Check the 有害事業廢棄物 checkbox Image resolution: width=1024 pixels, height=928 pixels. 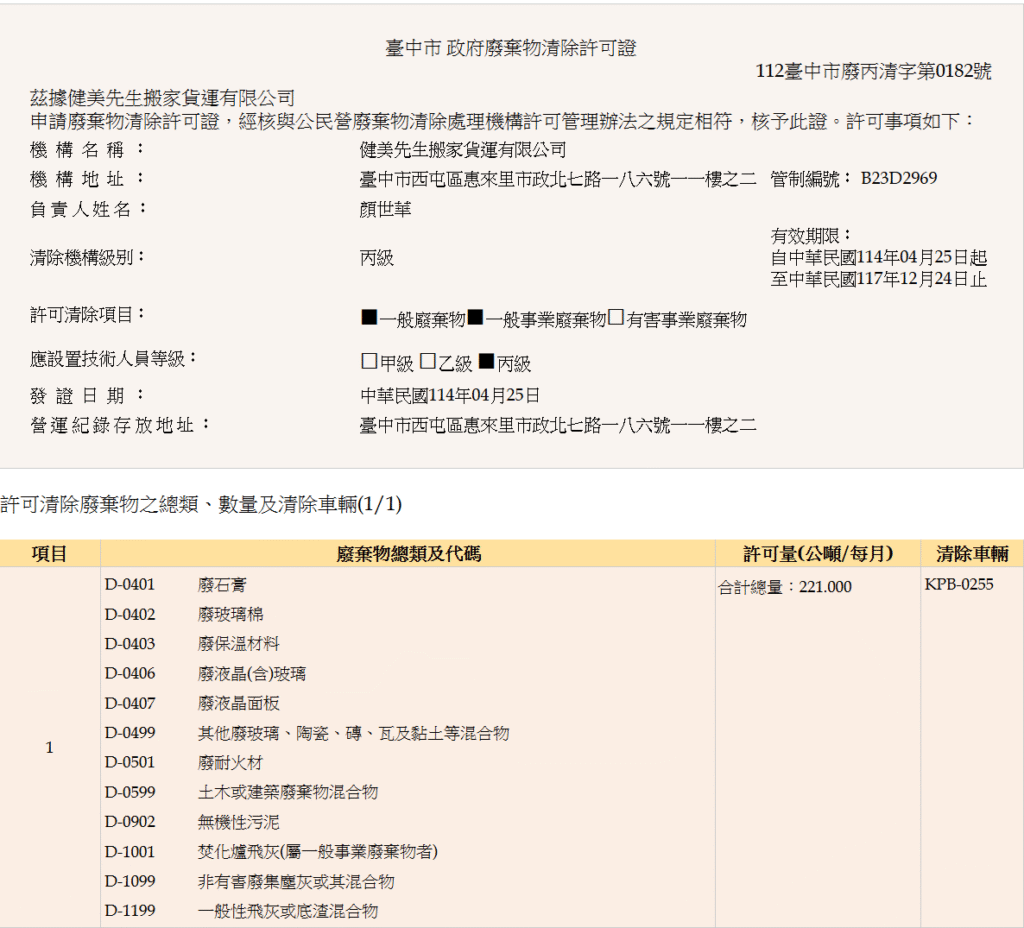coord(616,318)
